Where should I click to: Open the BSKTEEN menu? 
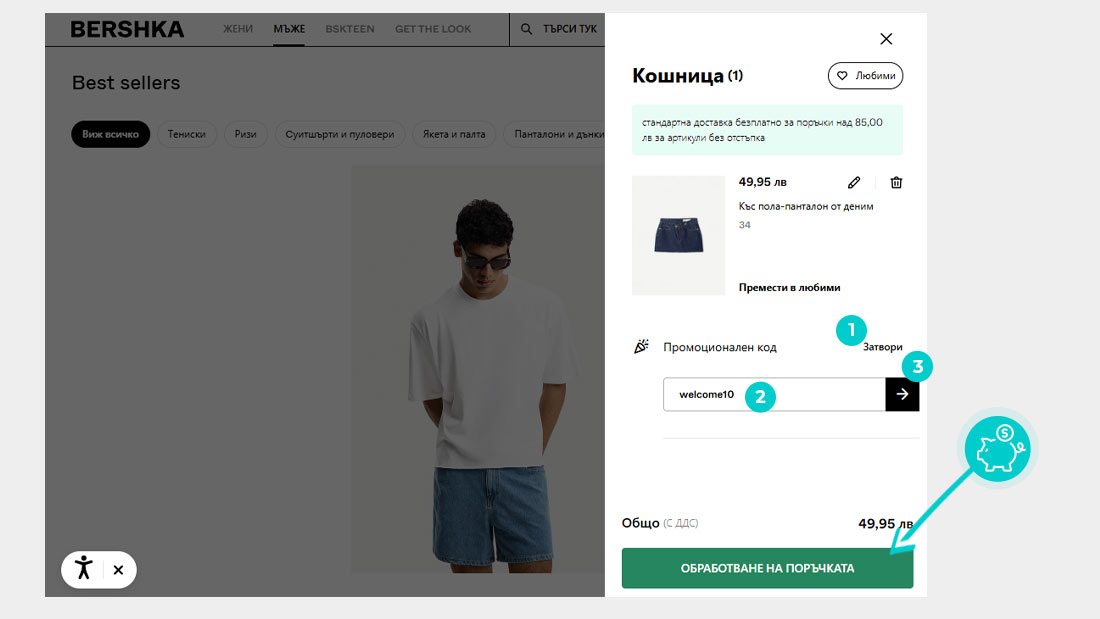349,29
